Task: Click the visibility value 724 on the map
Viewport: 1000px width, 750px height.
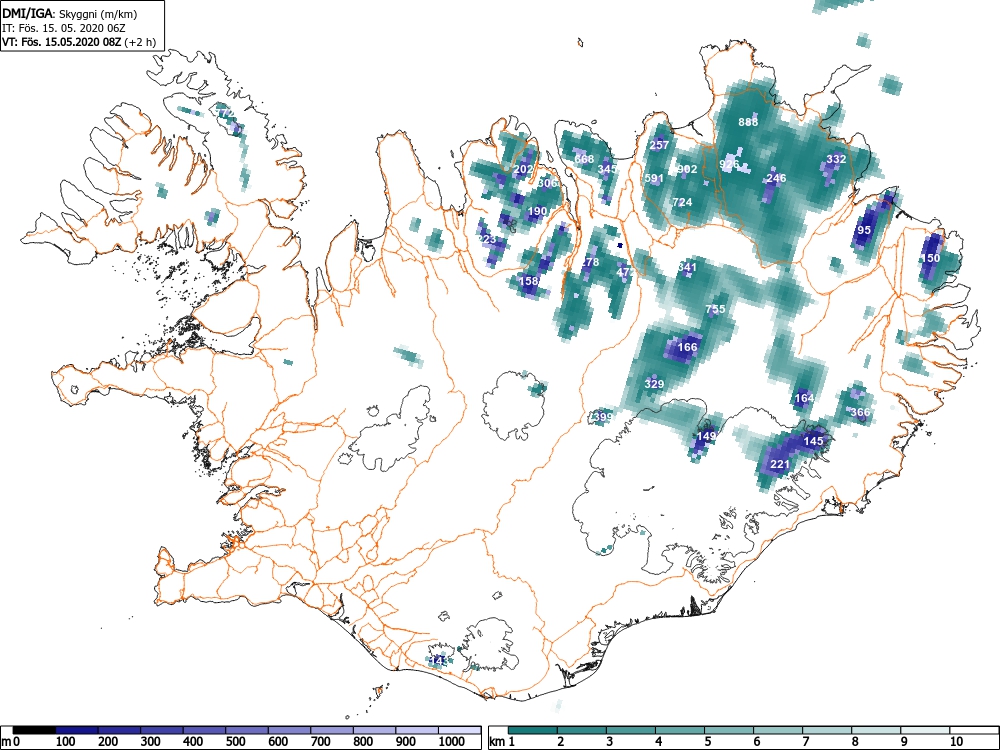Action: [682, 203]
